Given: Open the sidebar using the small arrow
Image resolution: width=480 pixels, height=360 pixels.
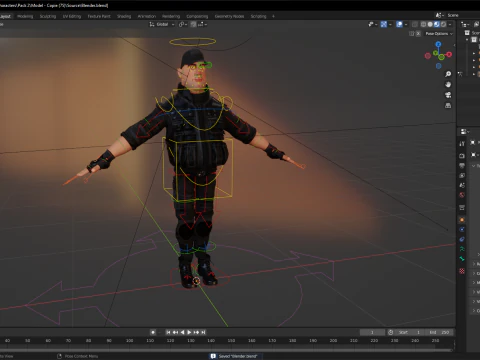Looking at the screenshot, I should (x=454, y=44).
